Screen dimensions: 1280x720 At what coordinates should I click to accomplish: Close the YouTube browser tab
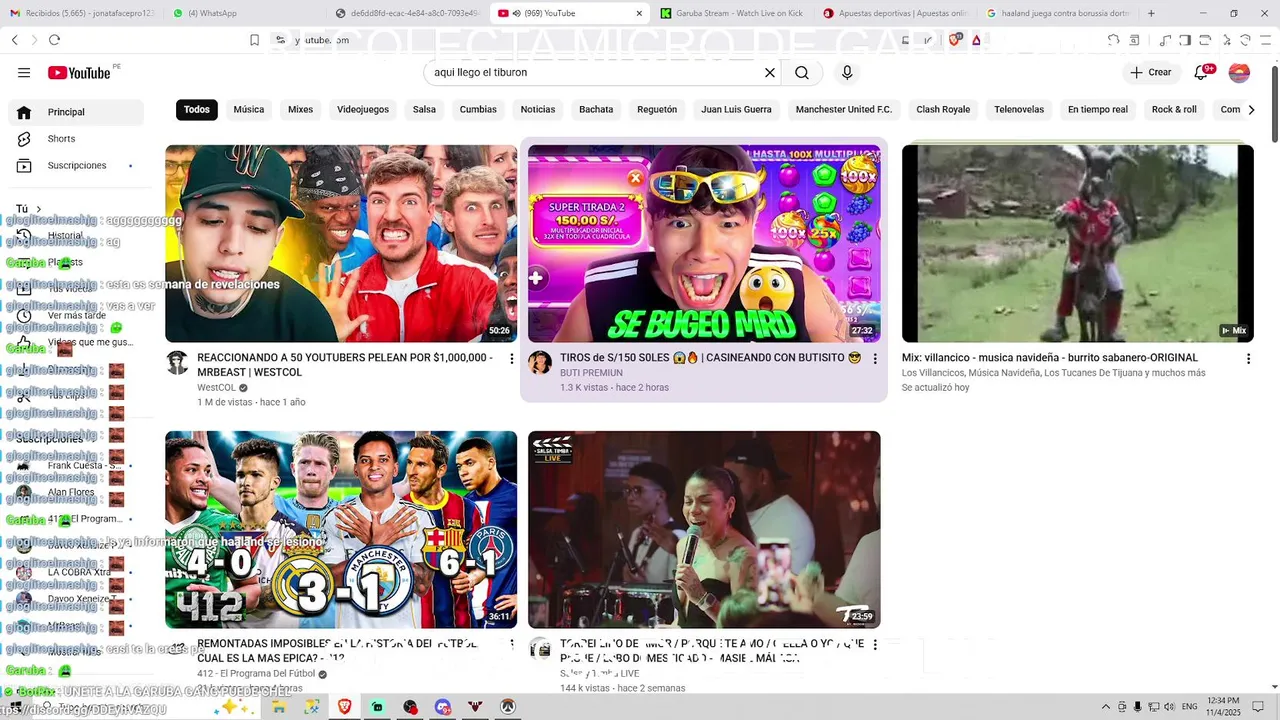click(x=639, y=13)
